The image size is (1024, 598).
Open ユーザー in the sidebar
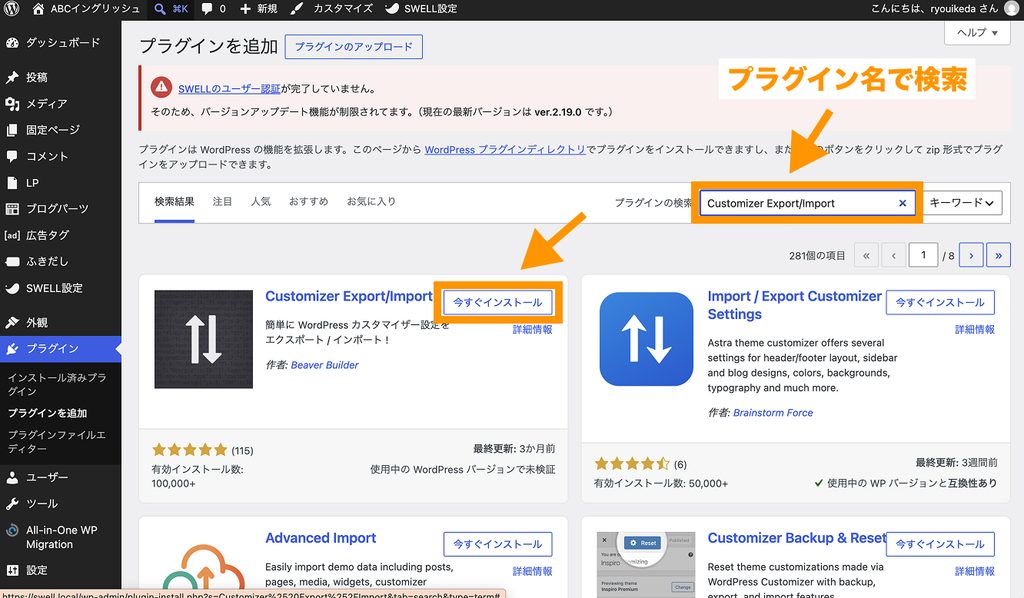pyautogui.click(x=60, y=477)
